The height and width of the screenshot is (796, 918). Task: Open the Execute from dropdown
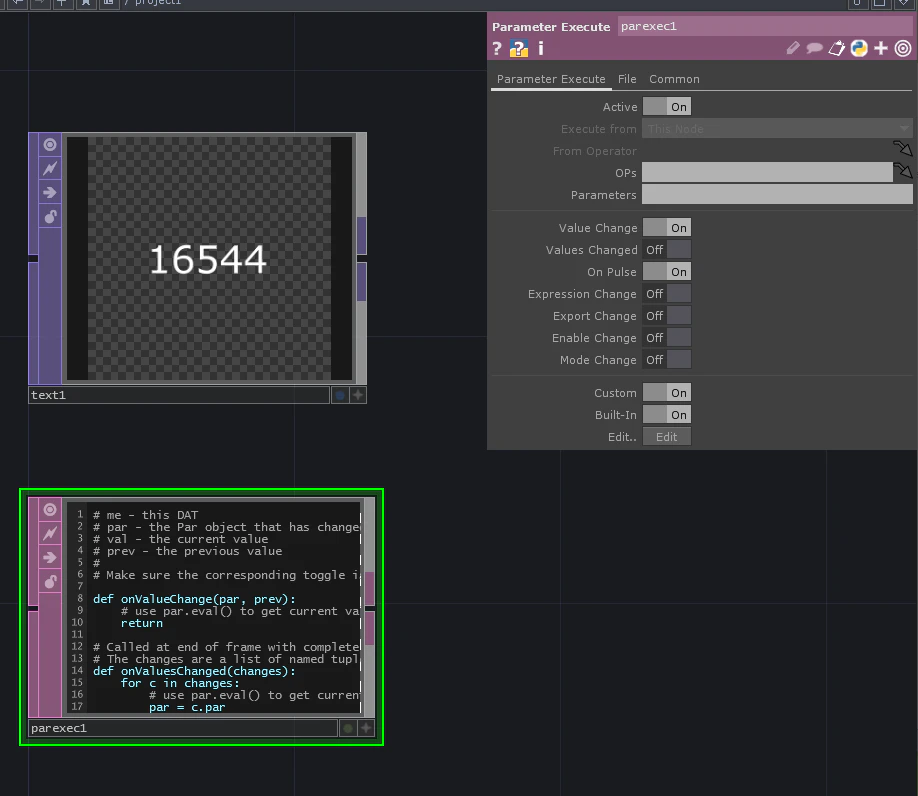[x=777, y=129]
